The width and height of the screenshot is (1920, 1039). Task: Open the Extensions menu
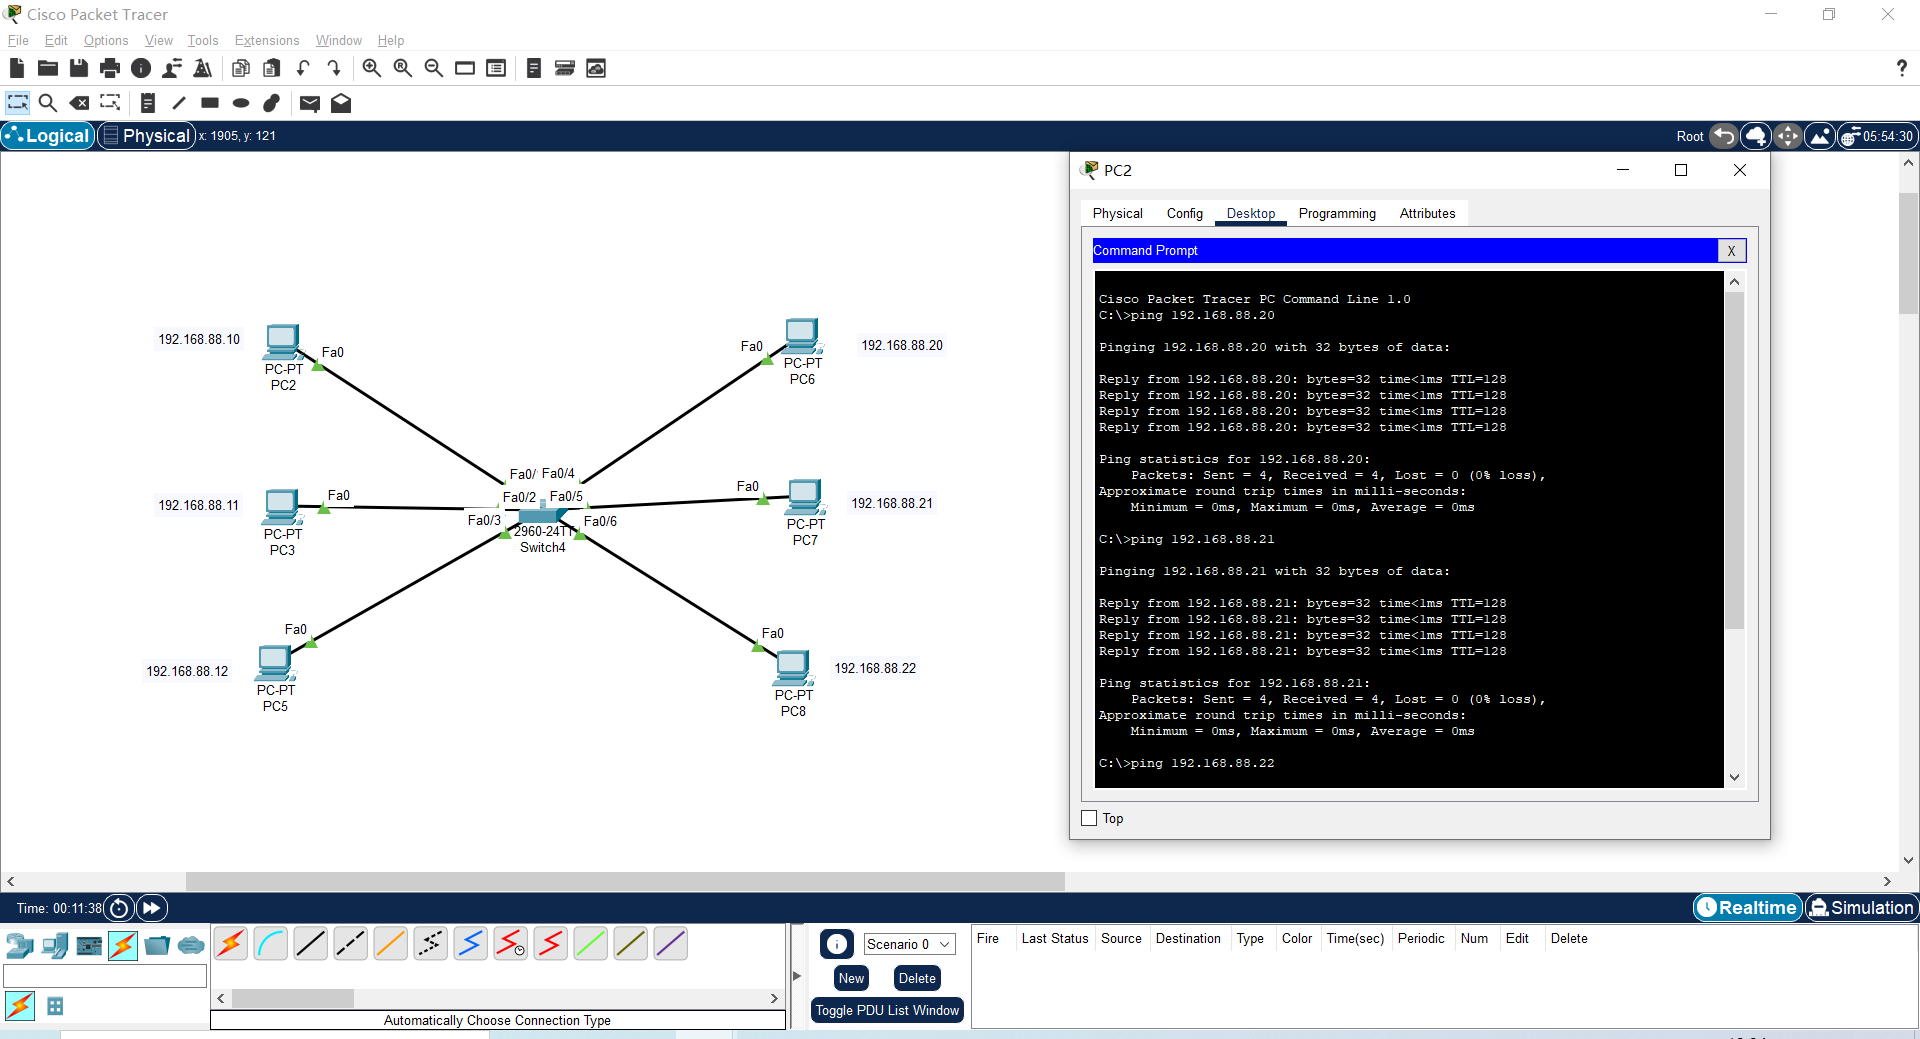[267, 40]
